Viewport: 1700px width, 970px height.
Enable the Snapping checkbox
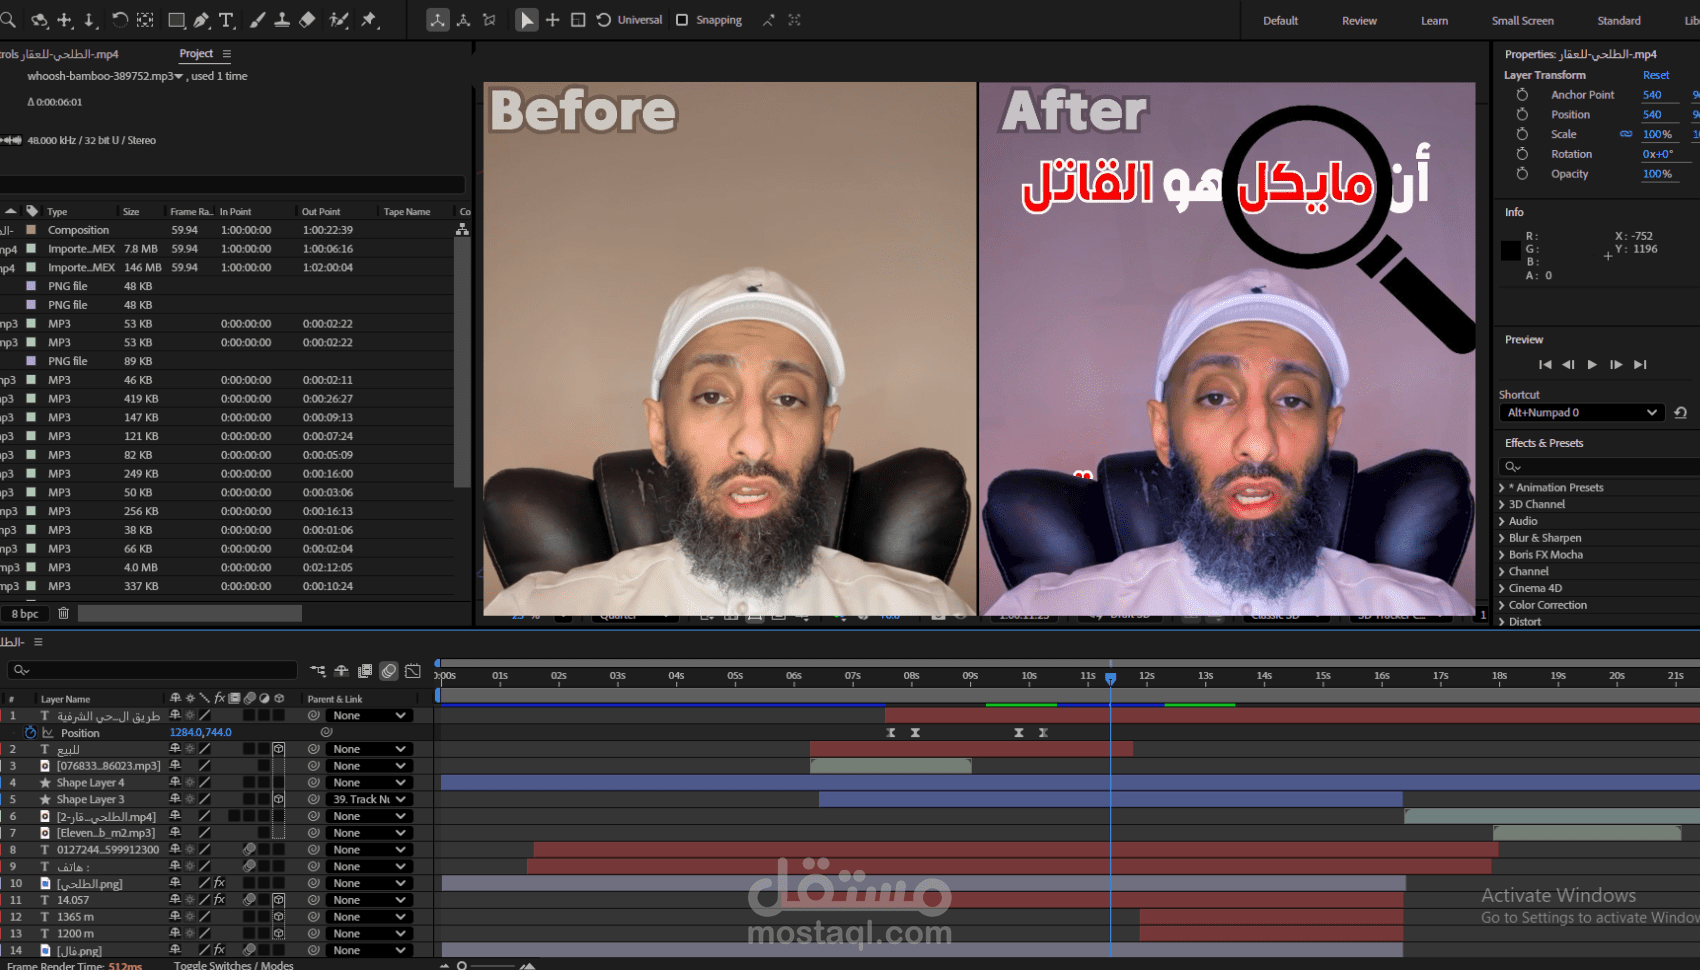pyautogui.click(x=681, y=19)
